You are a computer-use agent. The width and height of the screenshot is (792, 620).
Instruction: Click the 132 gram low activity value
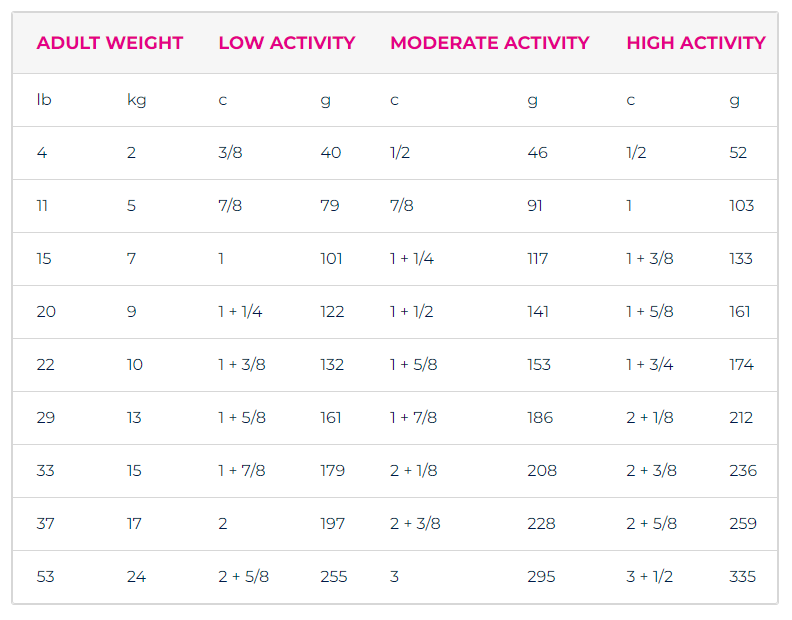pos(332,365)
